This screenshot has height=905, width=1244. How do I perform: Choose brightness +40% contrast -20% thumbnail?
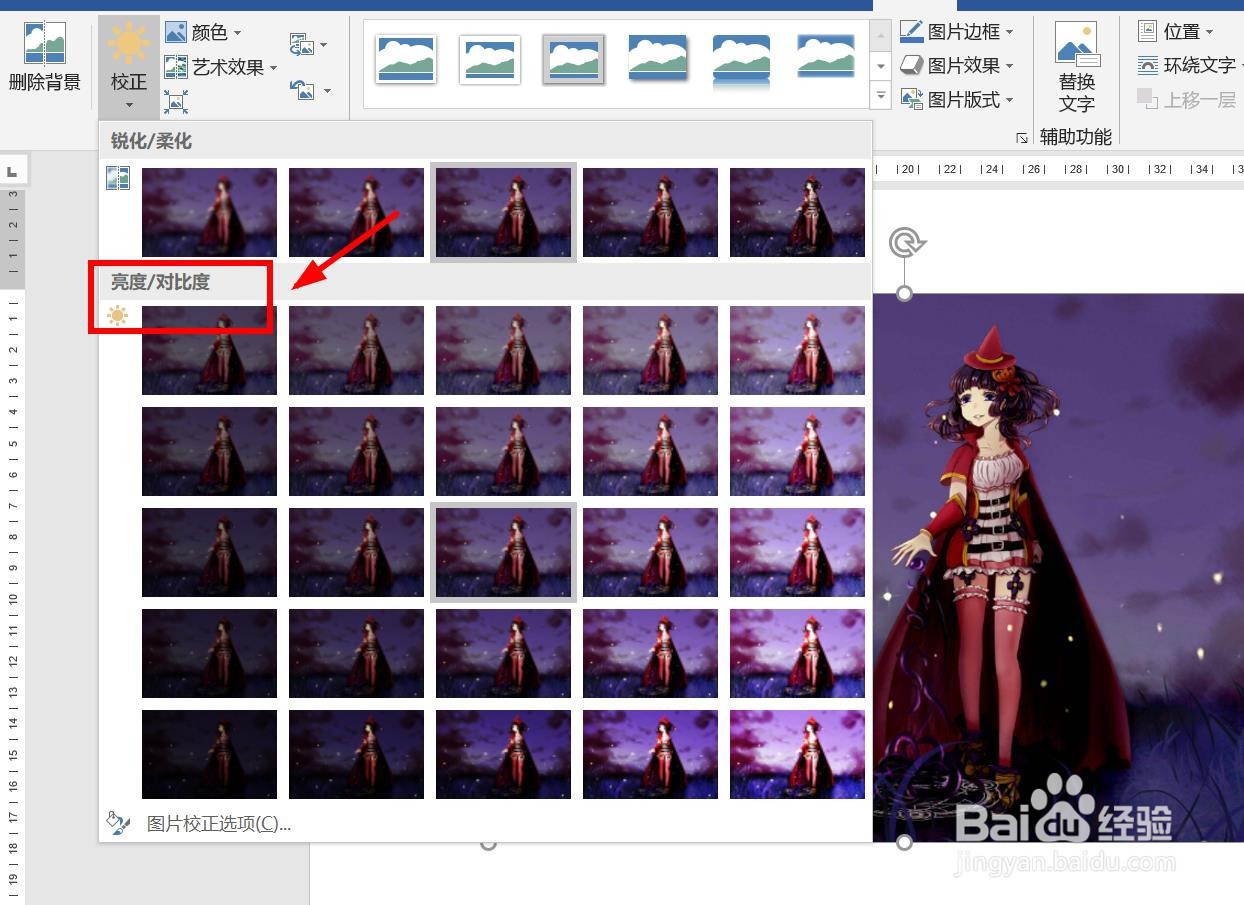pyautogui.click(x=797, y=451)
